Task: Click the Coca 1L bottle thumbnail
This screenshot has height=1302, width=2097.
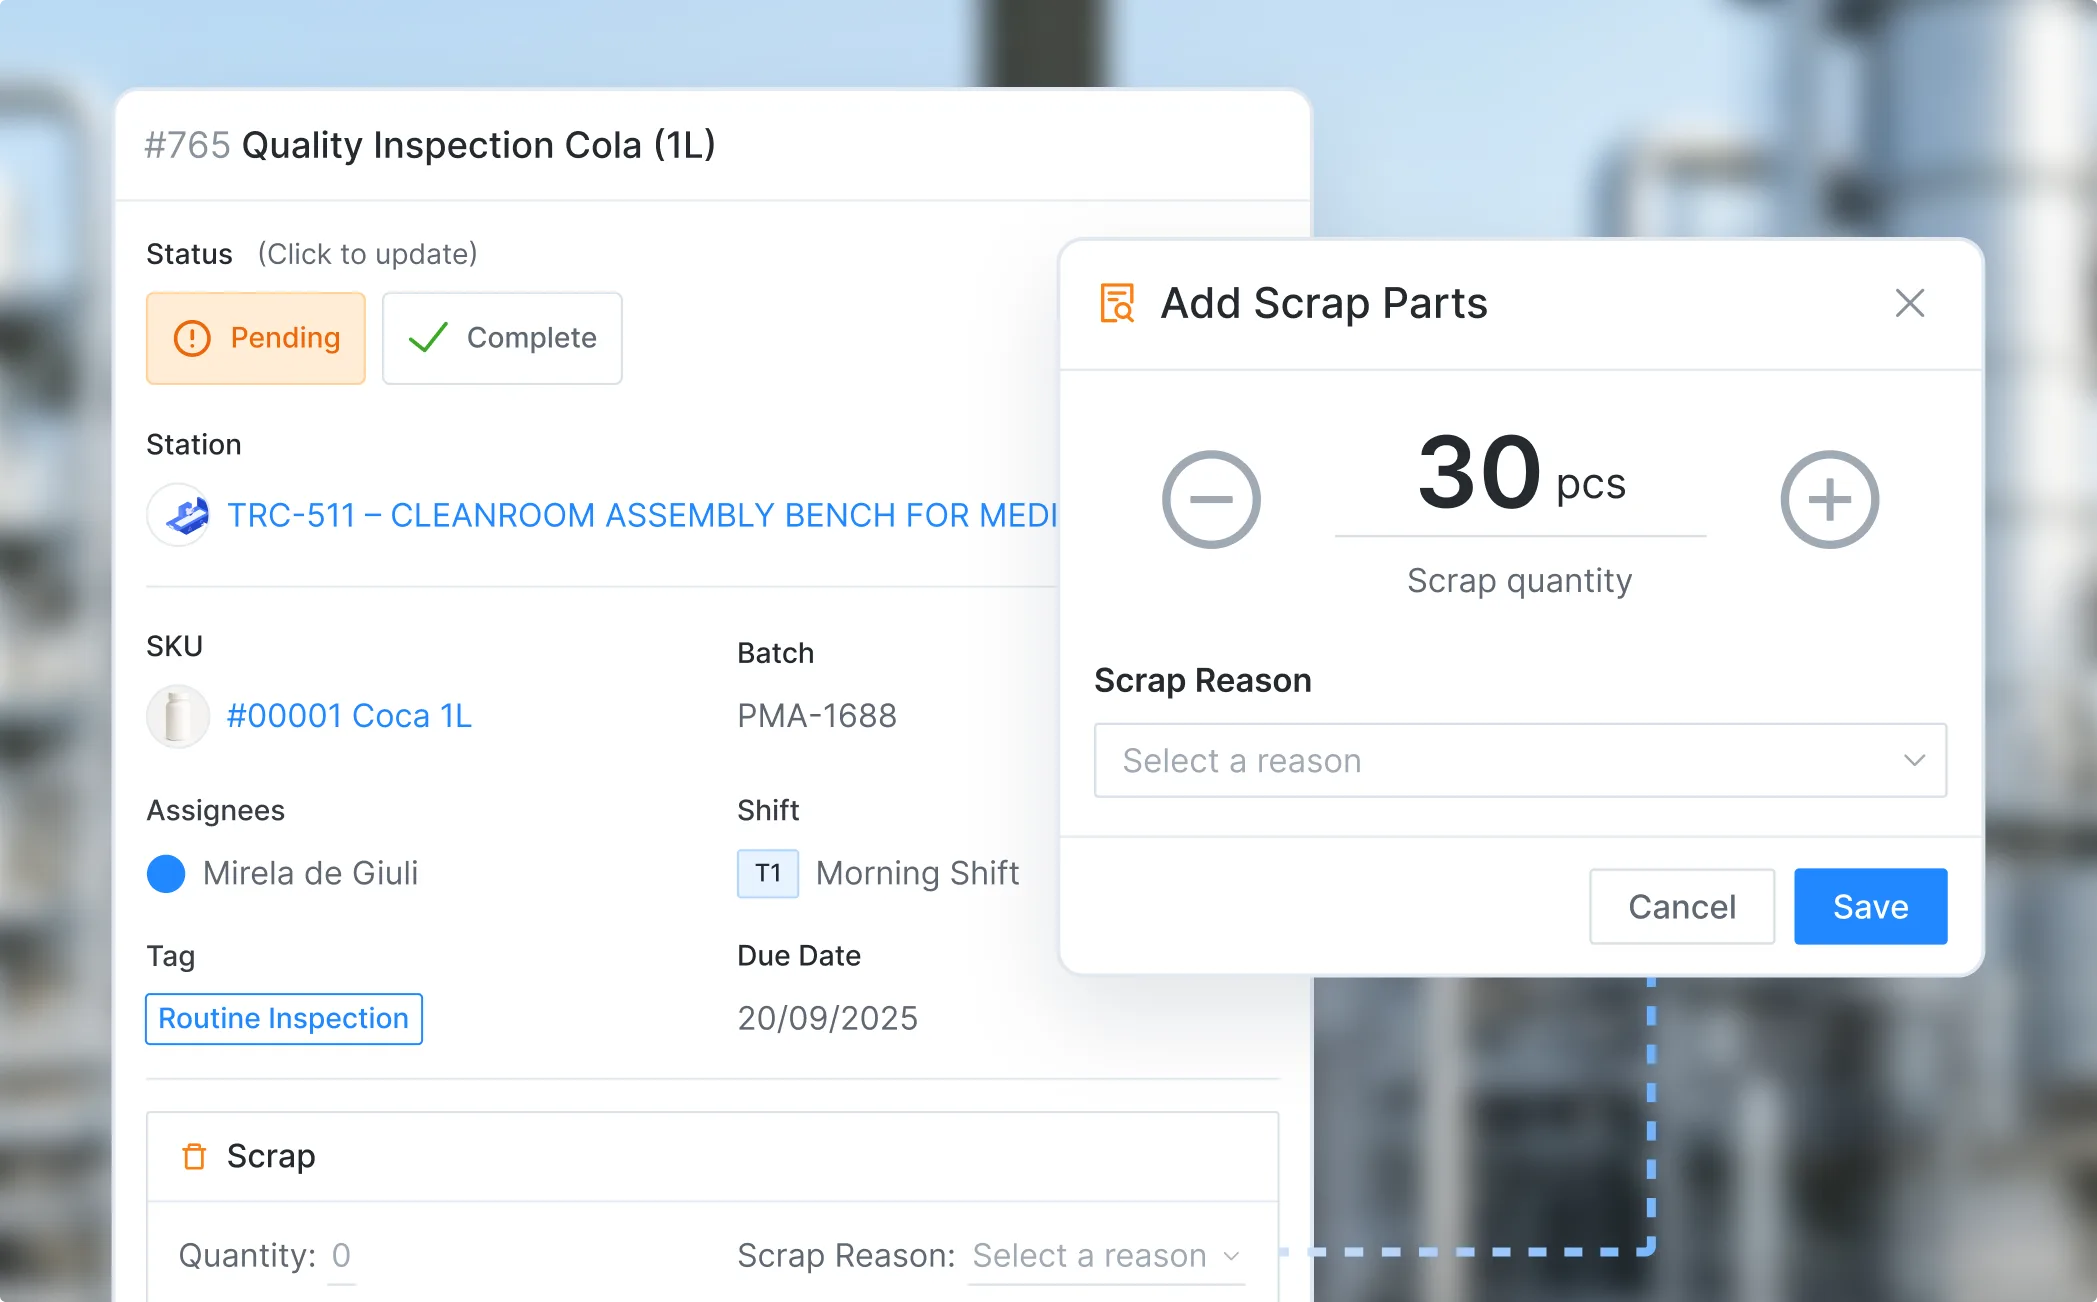Action: (x=178, y=716)
